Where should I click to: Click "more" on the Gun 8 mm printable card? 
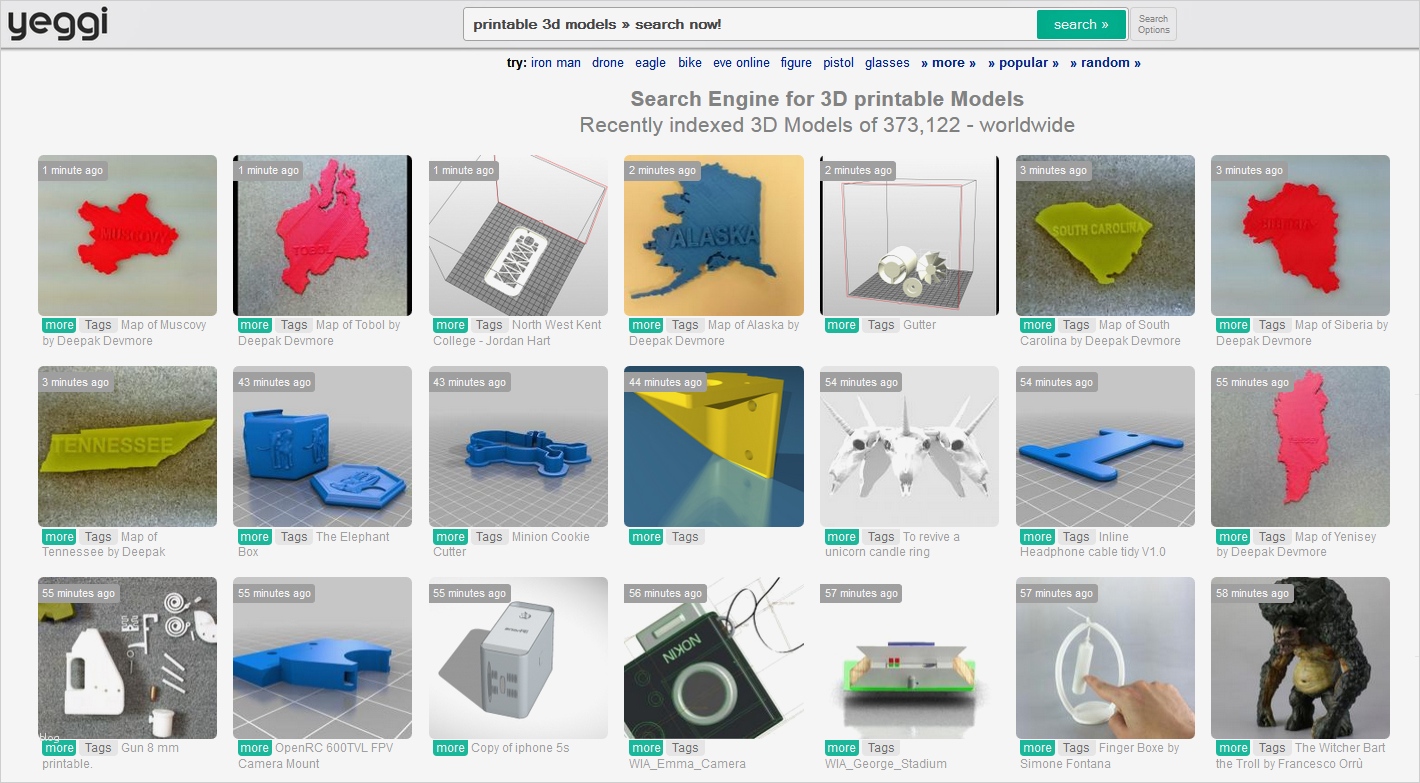(x=58, y=747)
